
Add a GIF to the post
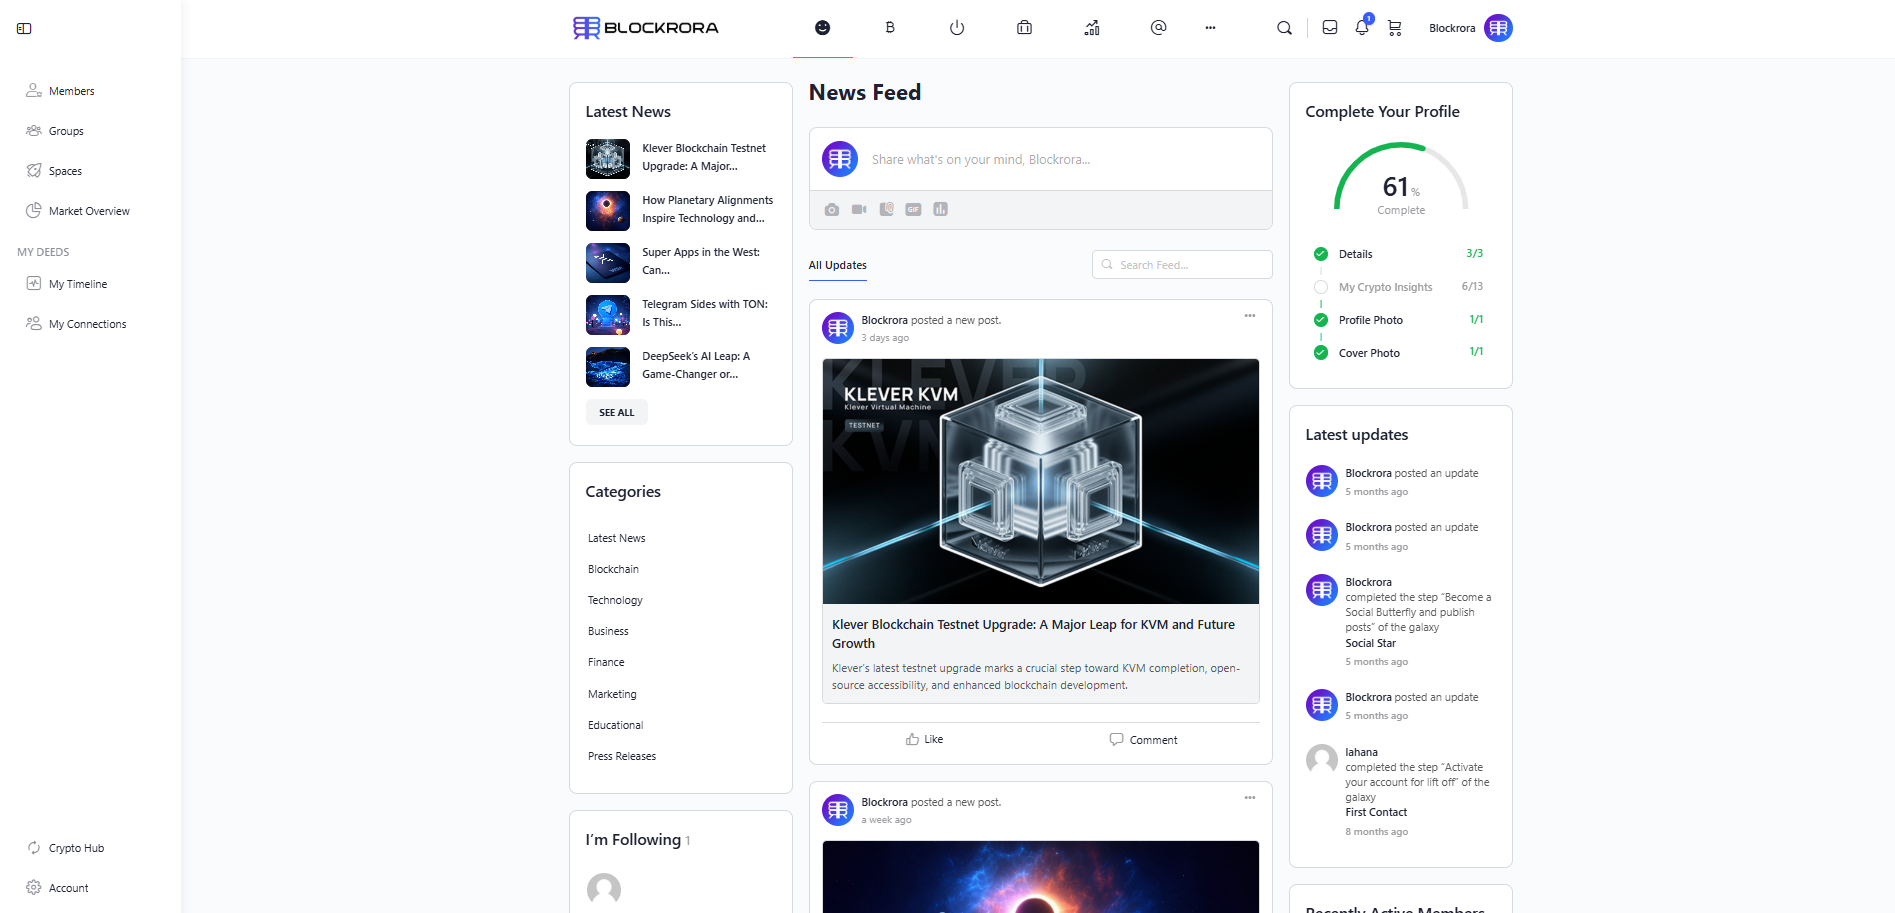coord(913,209)
